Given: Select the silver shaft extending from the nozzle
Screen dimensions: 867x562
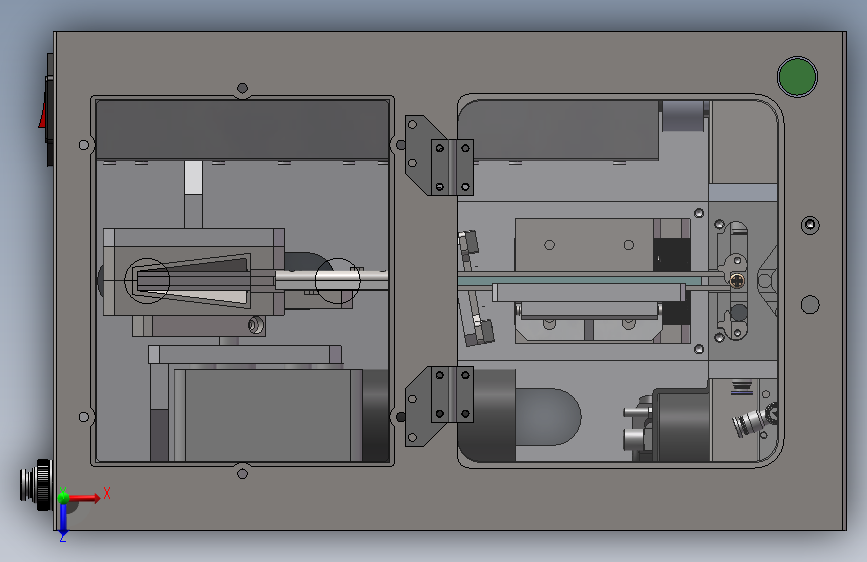Looking at the screenshot, I should (x=331, y=280).
